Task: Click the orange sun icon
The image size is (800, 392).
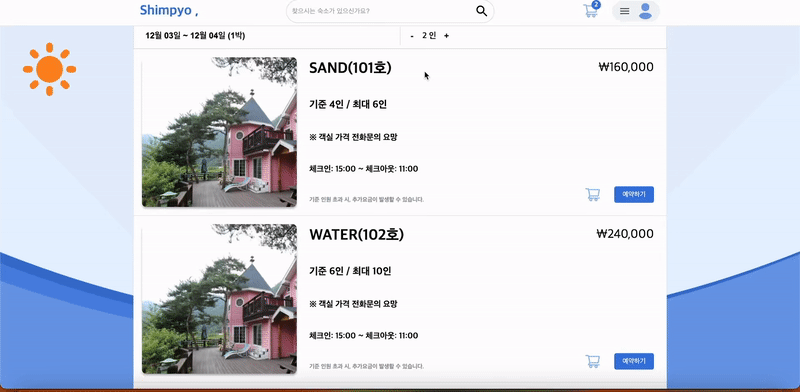Action: point(49,69)
